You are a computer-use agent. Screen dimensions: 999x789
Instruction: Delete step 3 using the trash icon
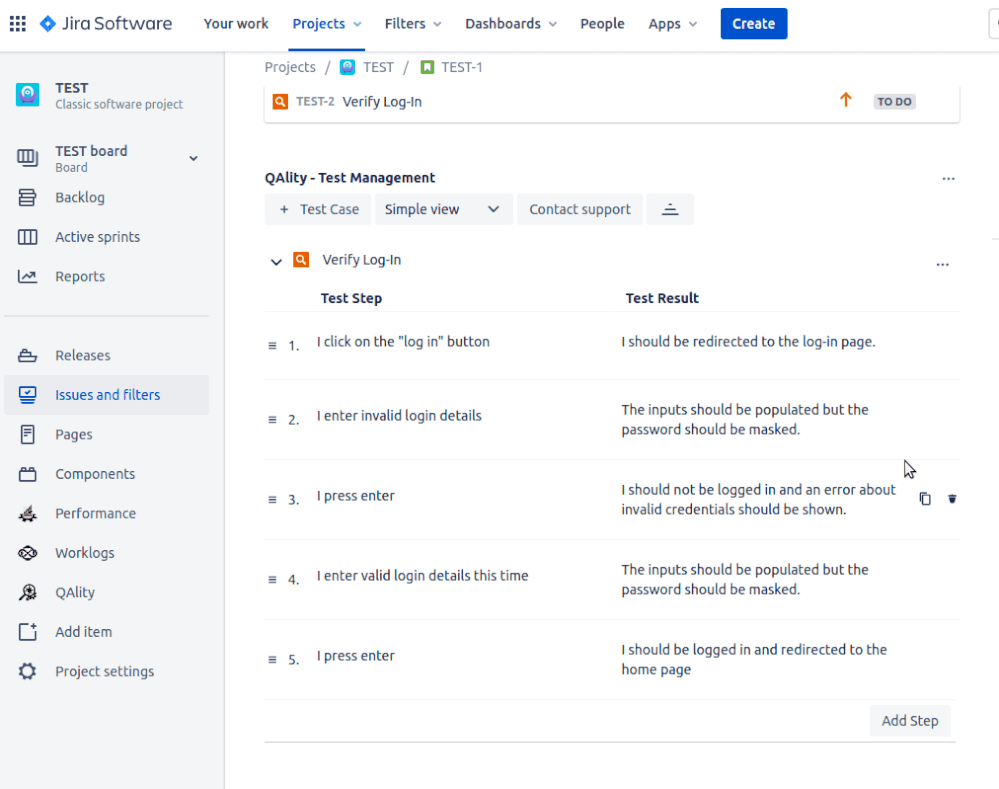(x=951, y=498)
